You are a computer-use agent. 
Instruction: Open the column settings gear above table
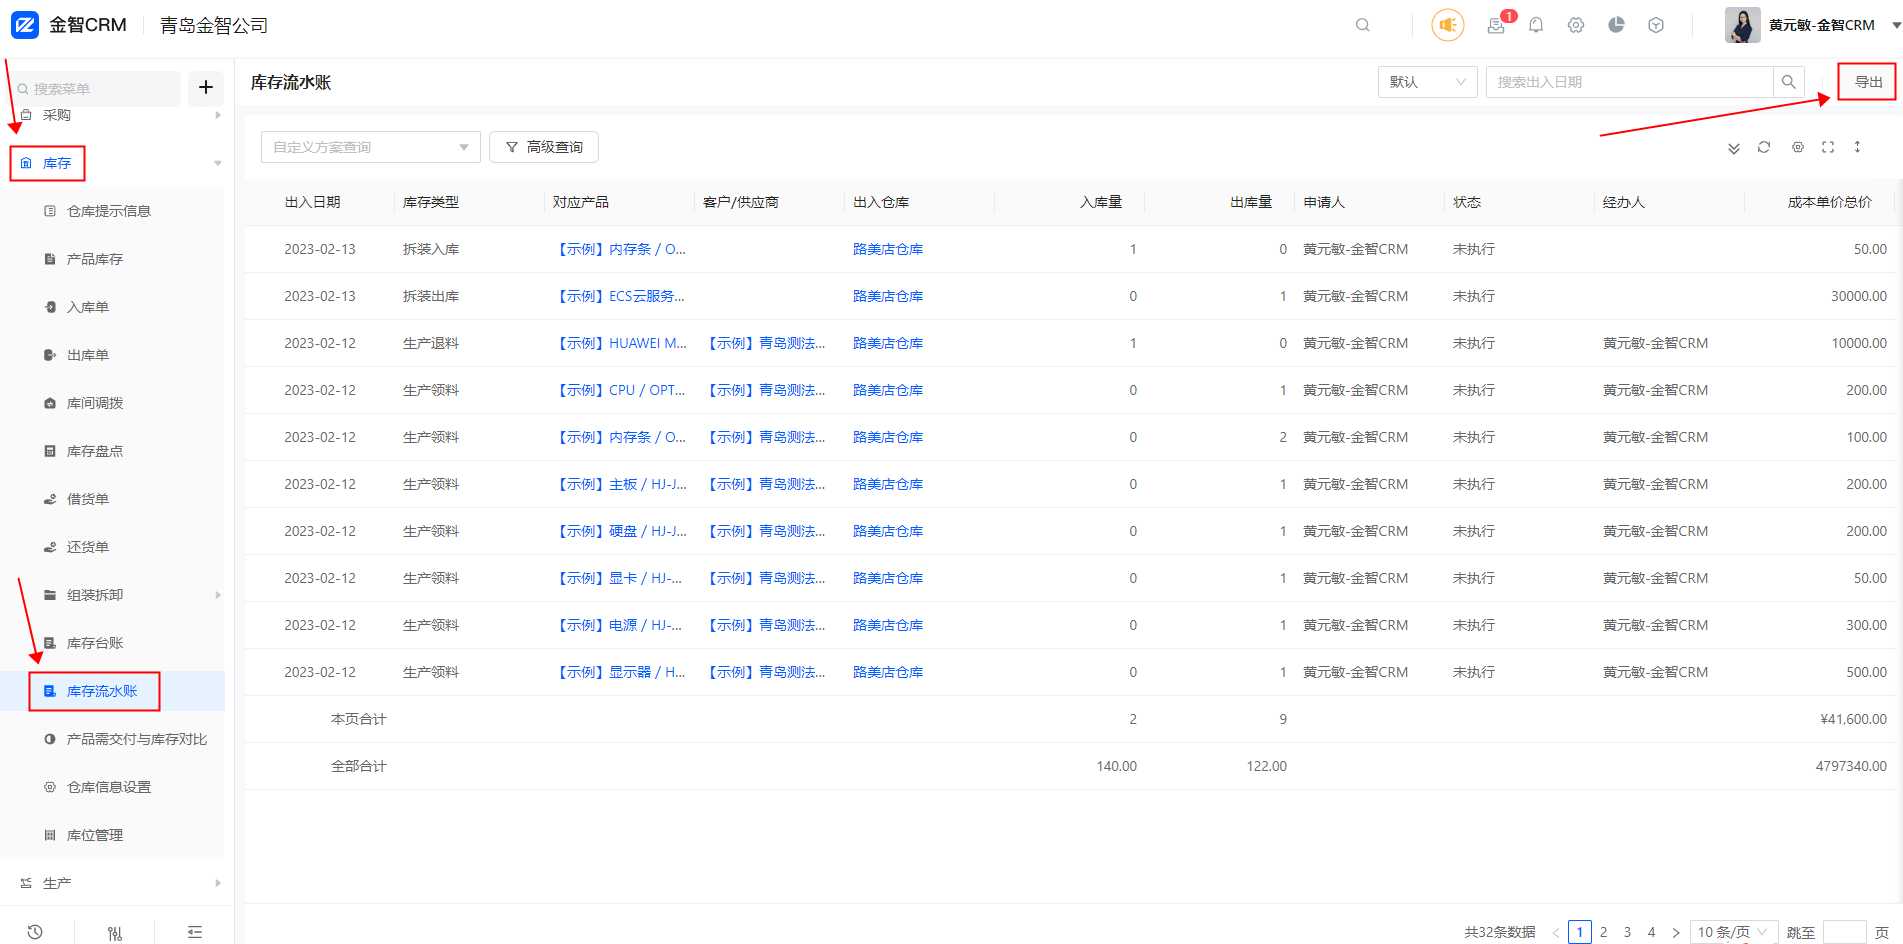click(x=1798, y=147)
